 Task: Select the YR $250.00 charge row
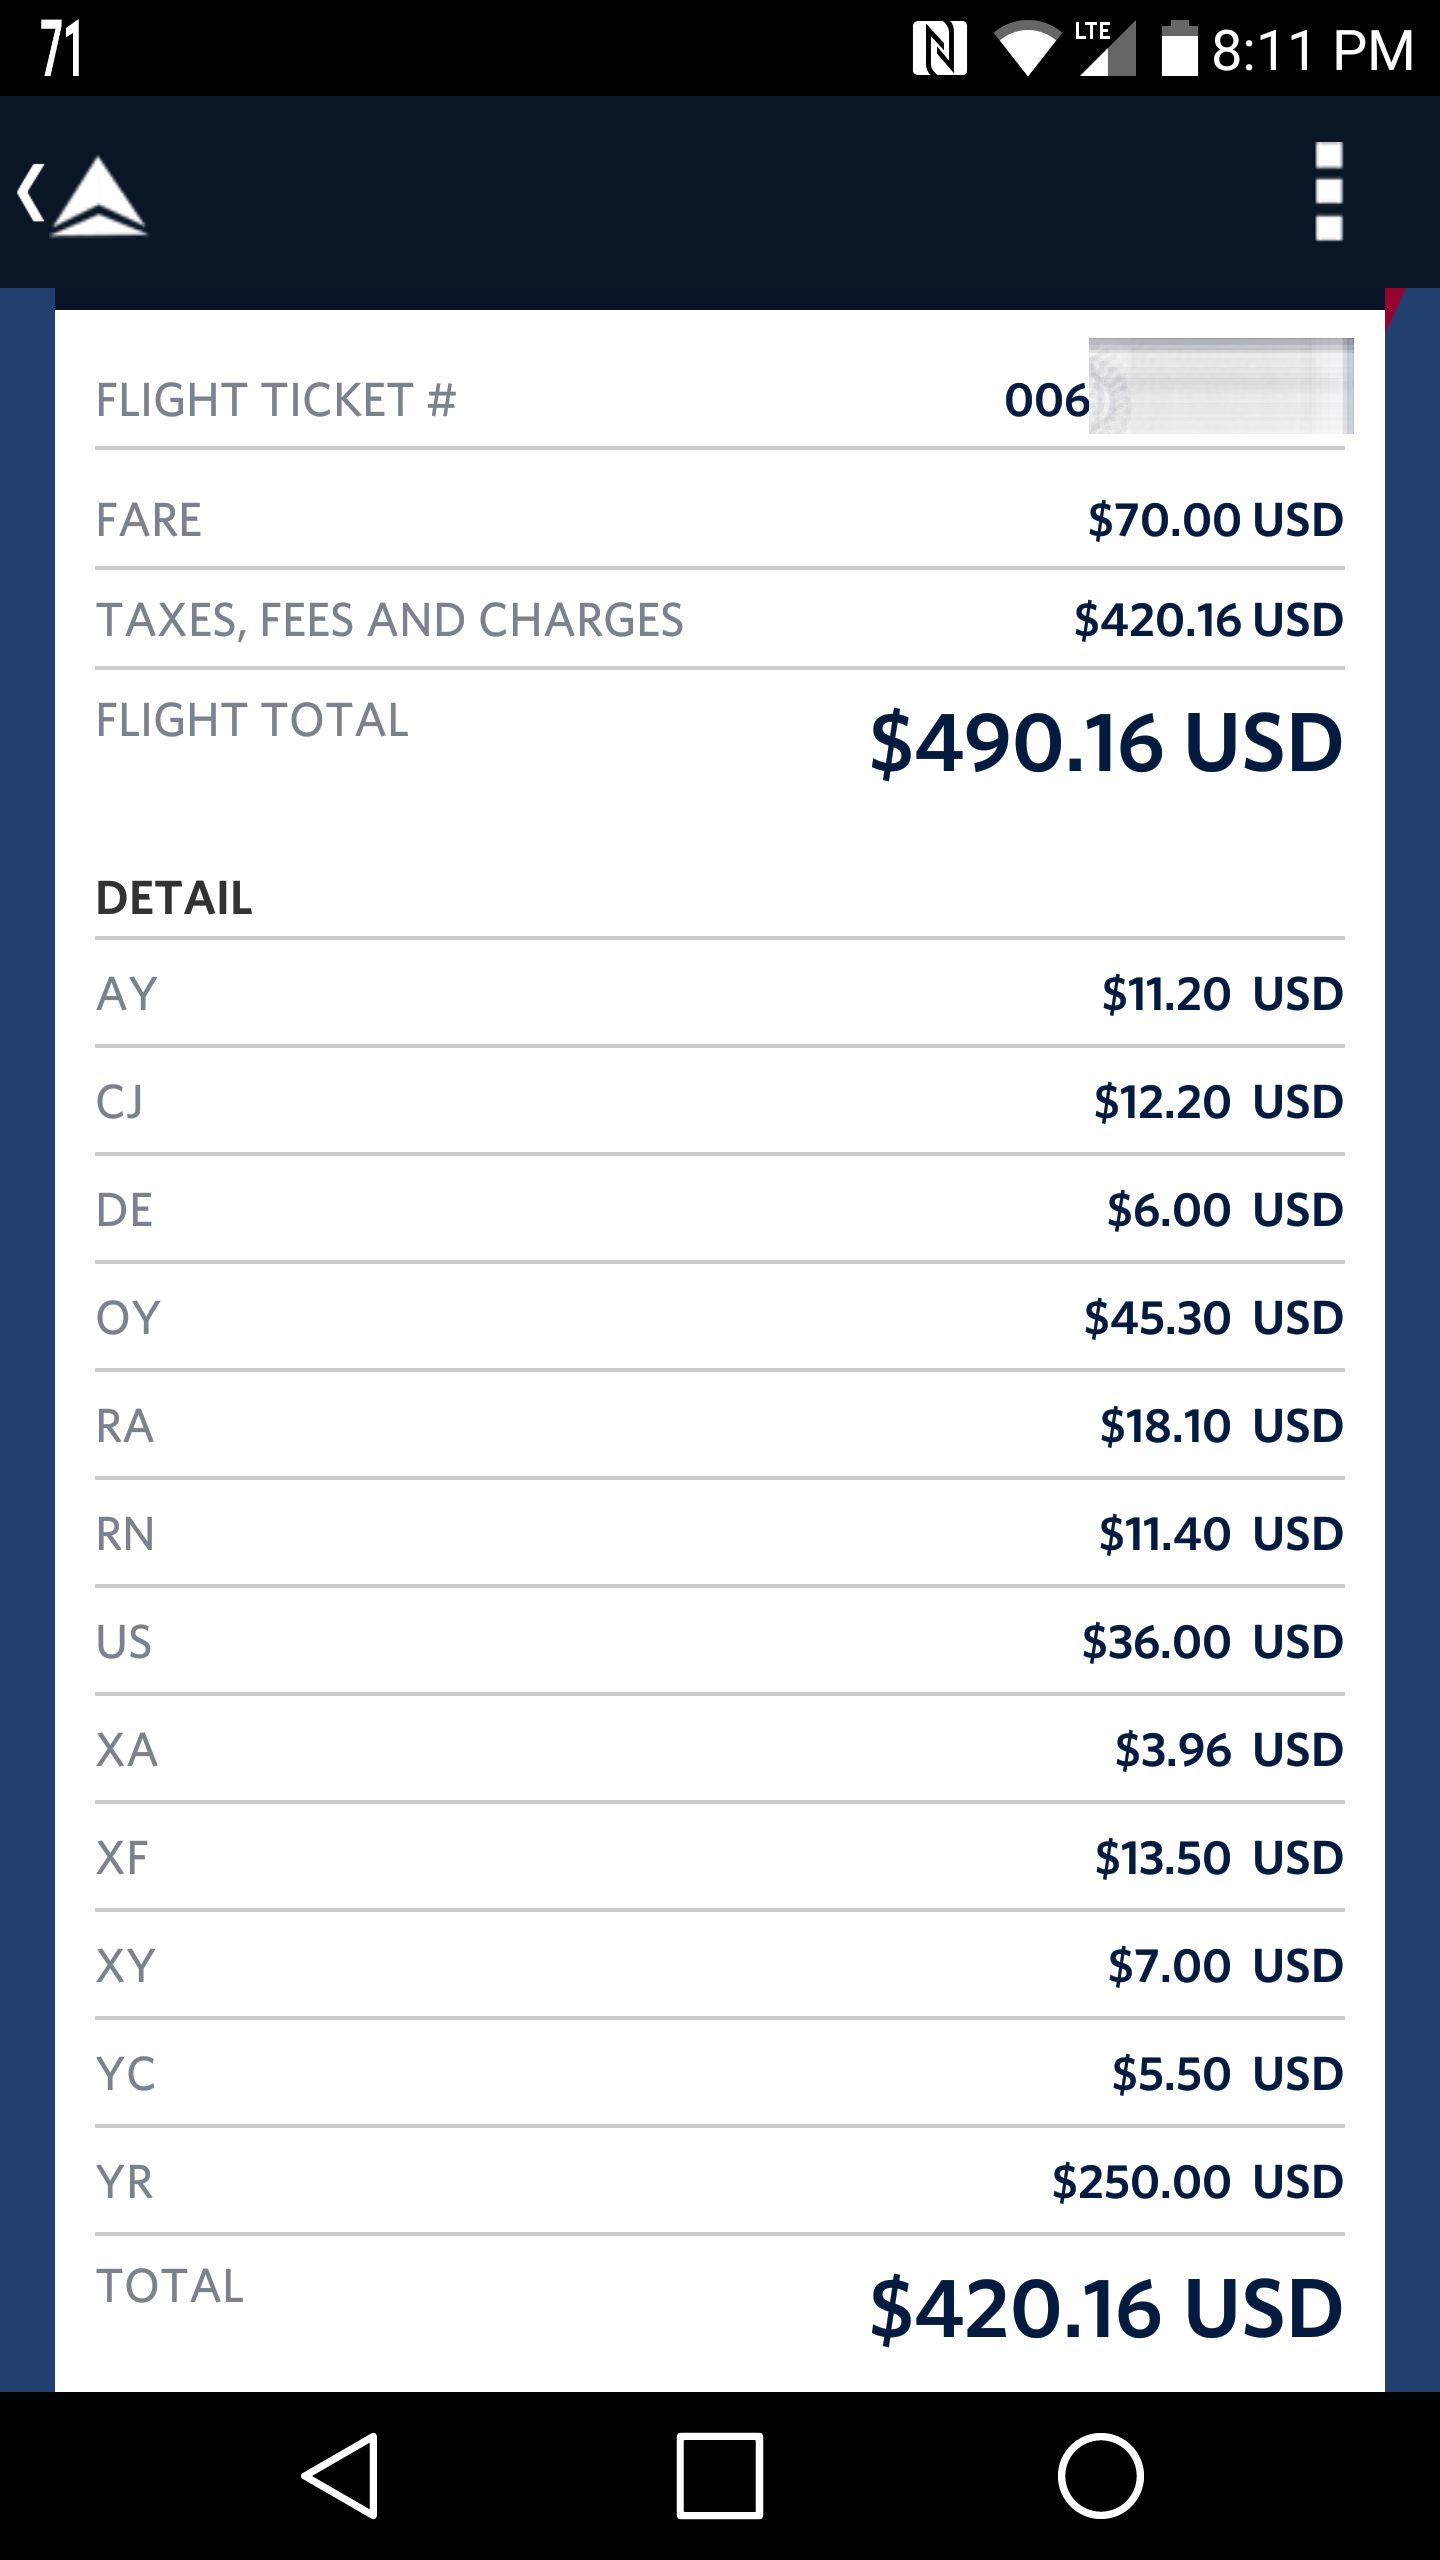[720, 2182]
